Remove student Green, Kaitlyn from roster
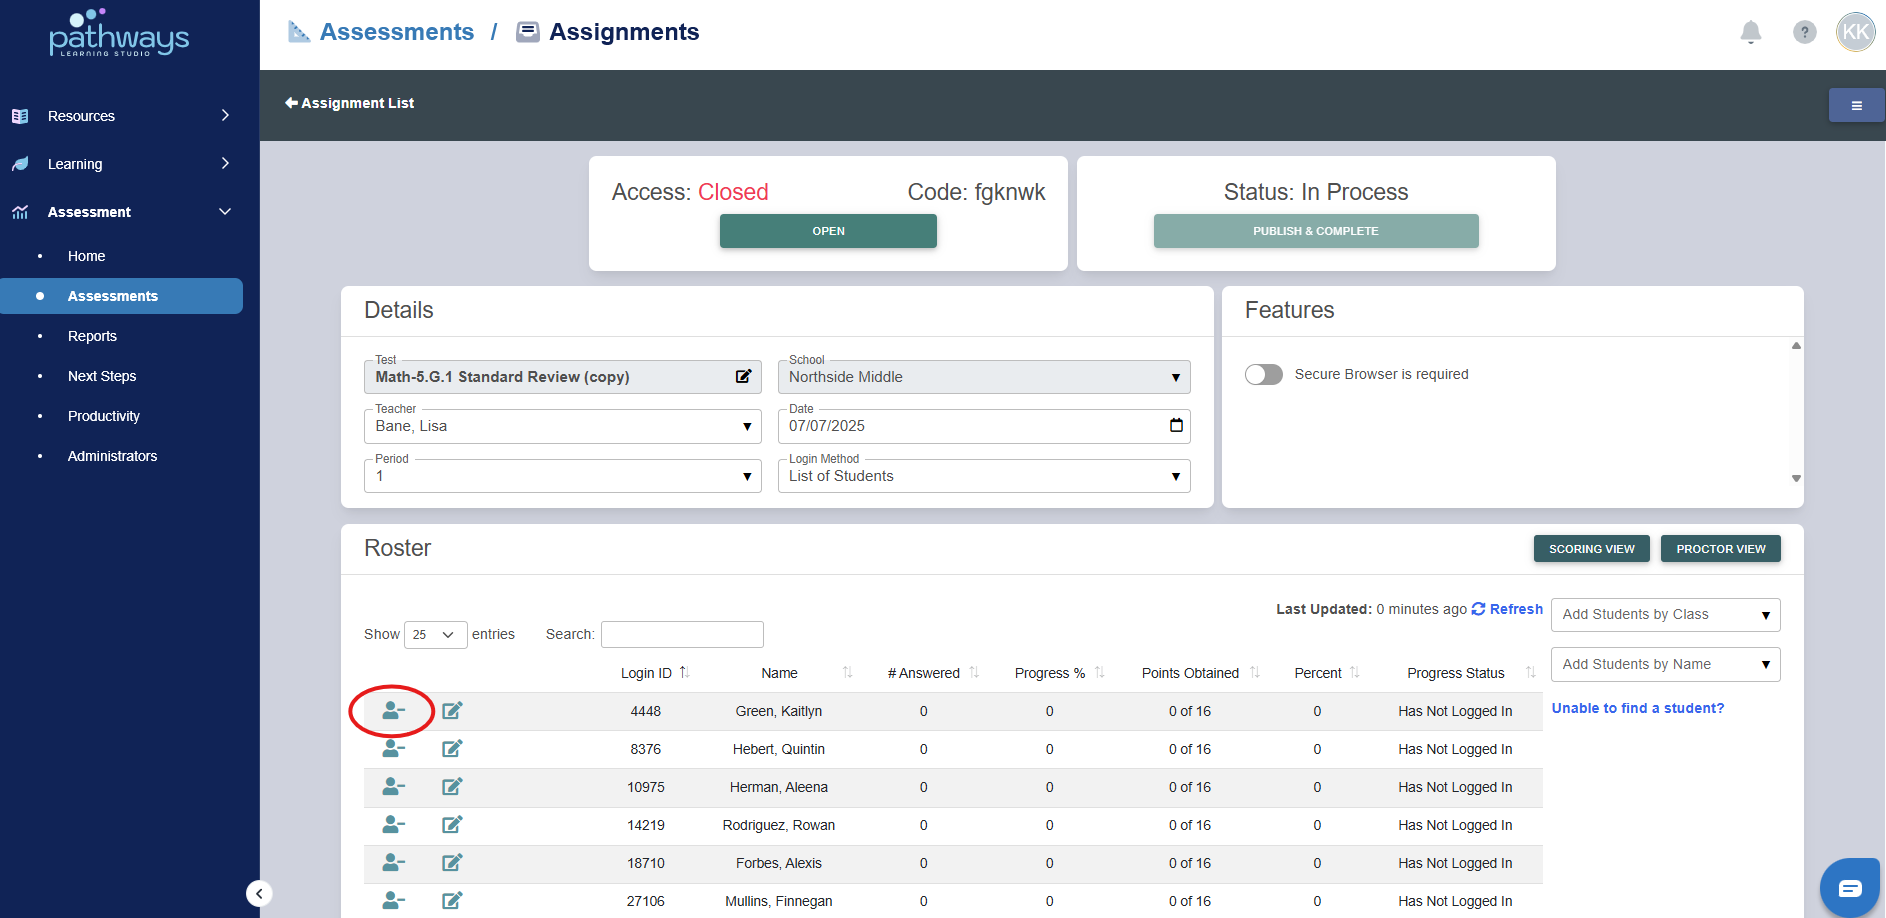The width and height of the screenshot is (1886, 918). click(393, 711)
